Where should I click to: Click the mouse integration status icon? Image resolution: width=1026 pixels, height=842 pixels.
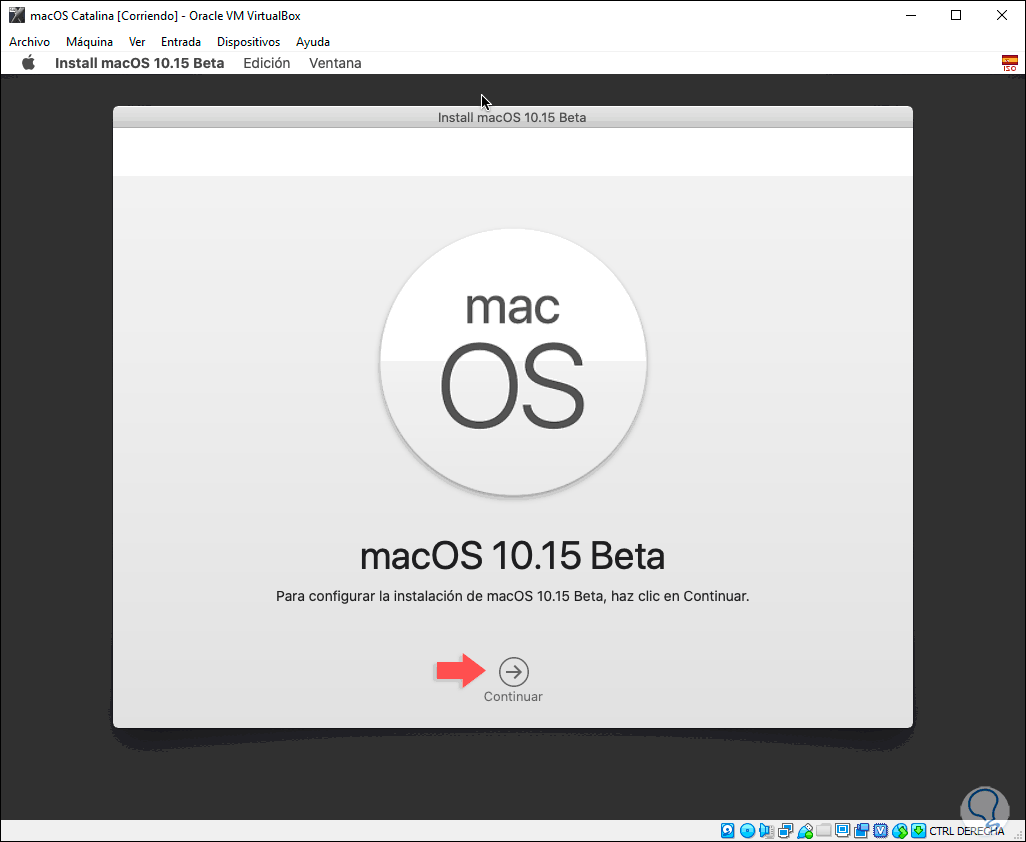coord(900,831)
